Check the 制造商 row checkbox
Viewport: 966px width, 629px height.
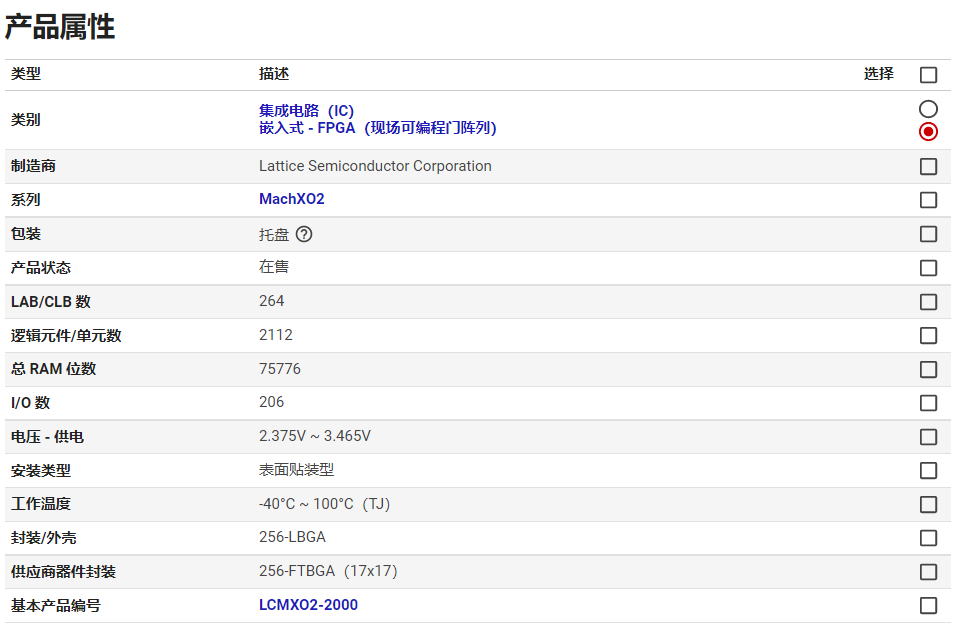point(928,166)
